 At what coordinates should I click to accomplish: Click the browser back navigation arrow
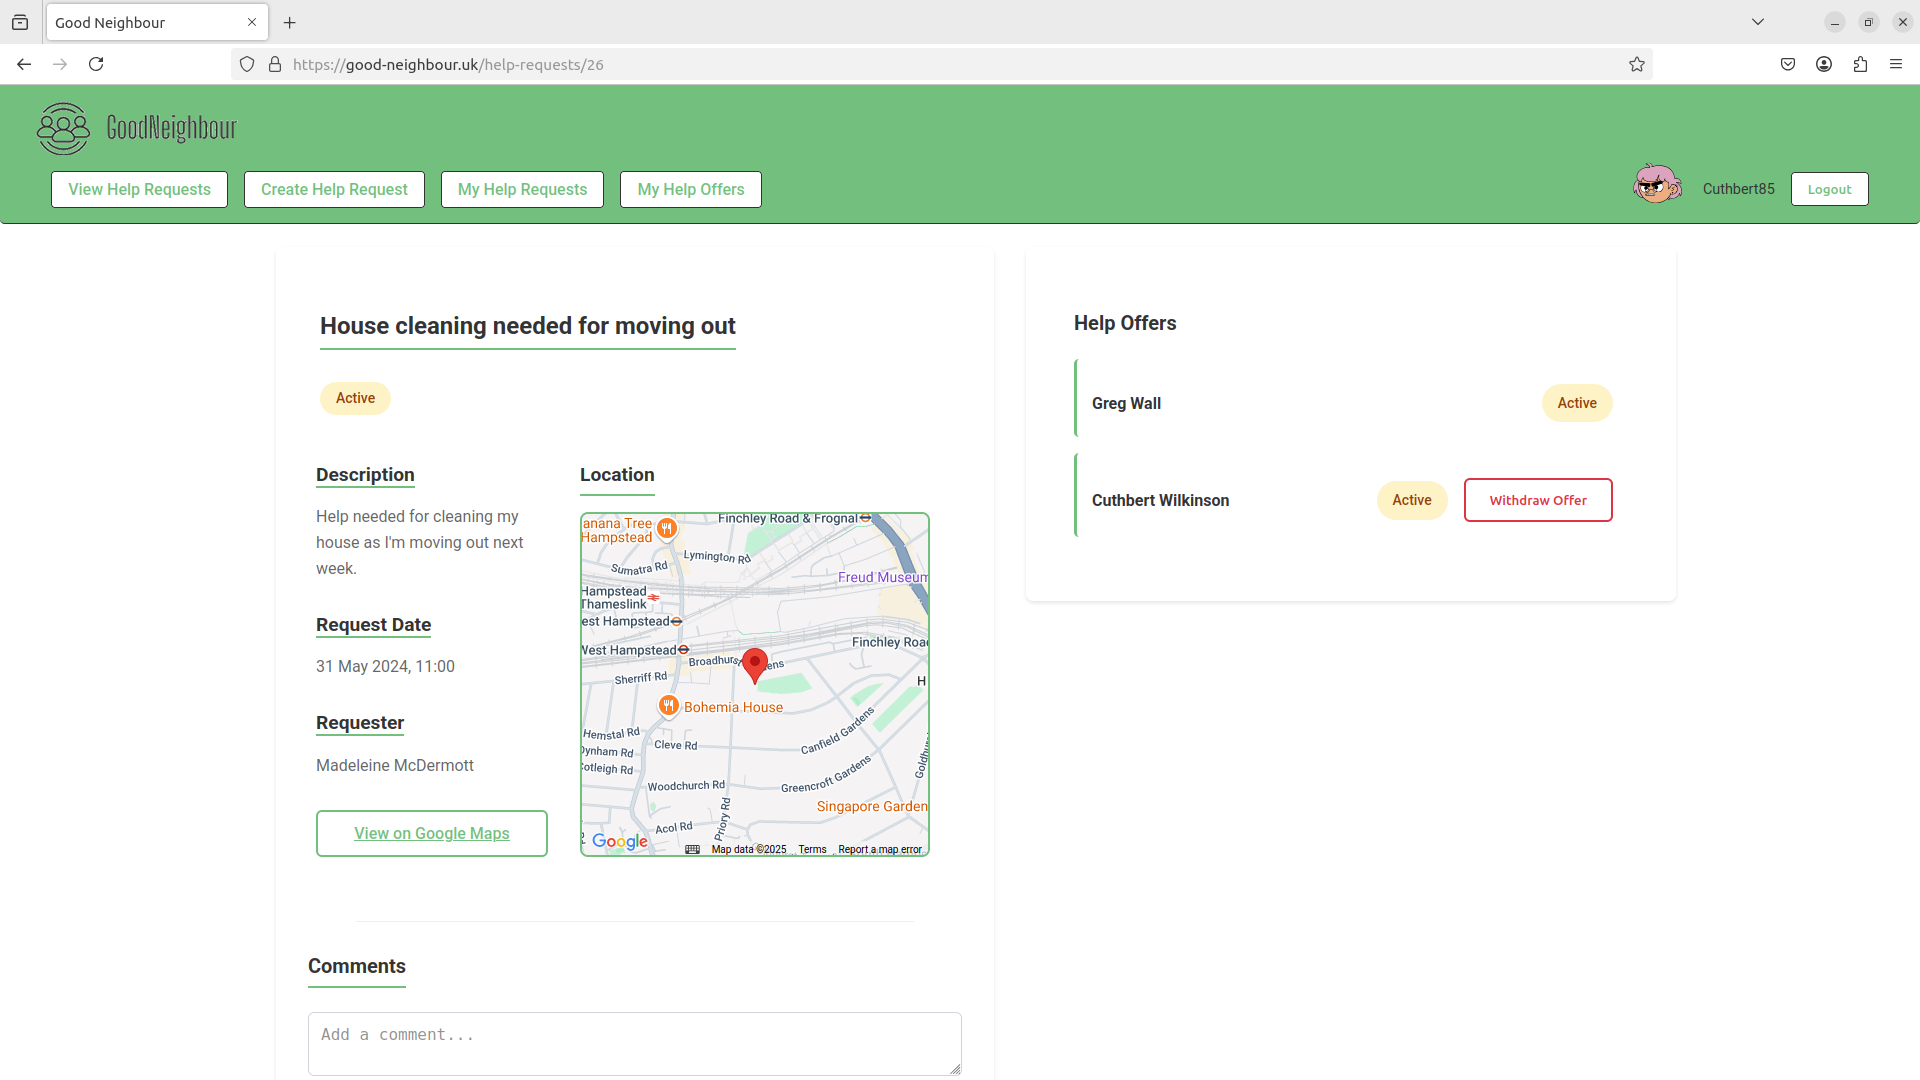point(24,63)
